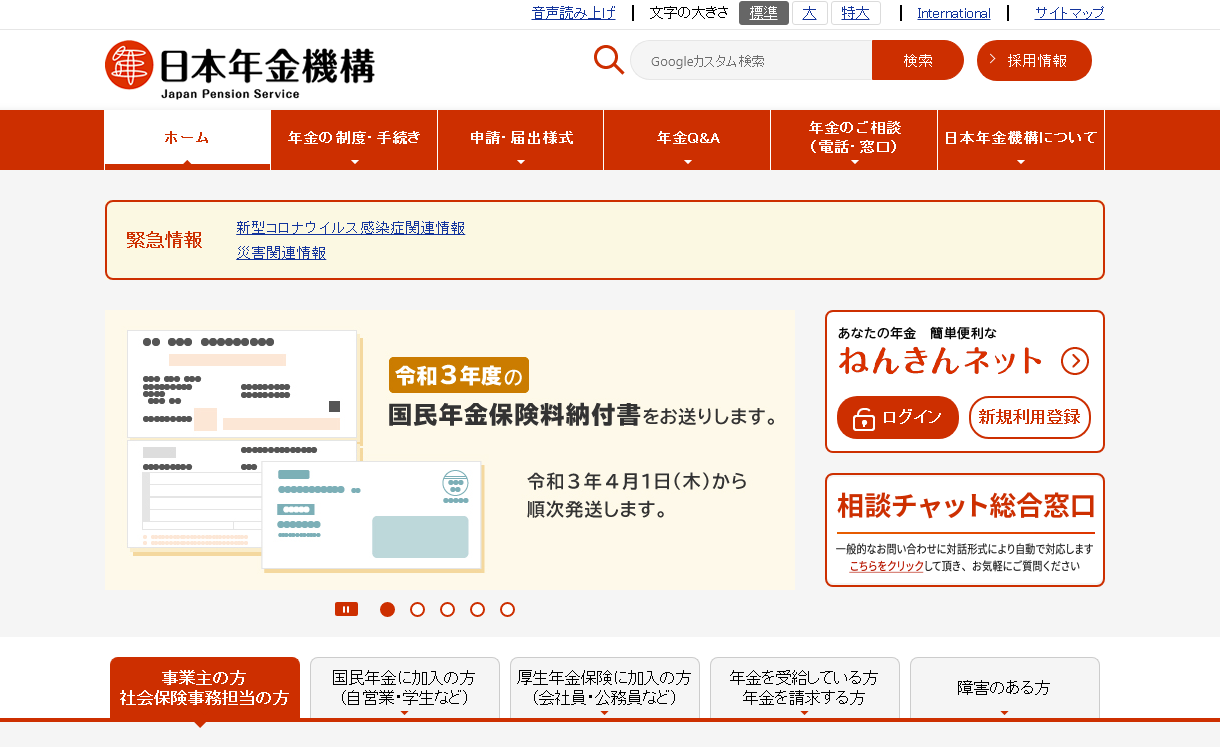
Task: Click the ログイン button with lock icon
Action: pyautogui.click(x=897, y=418)
